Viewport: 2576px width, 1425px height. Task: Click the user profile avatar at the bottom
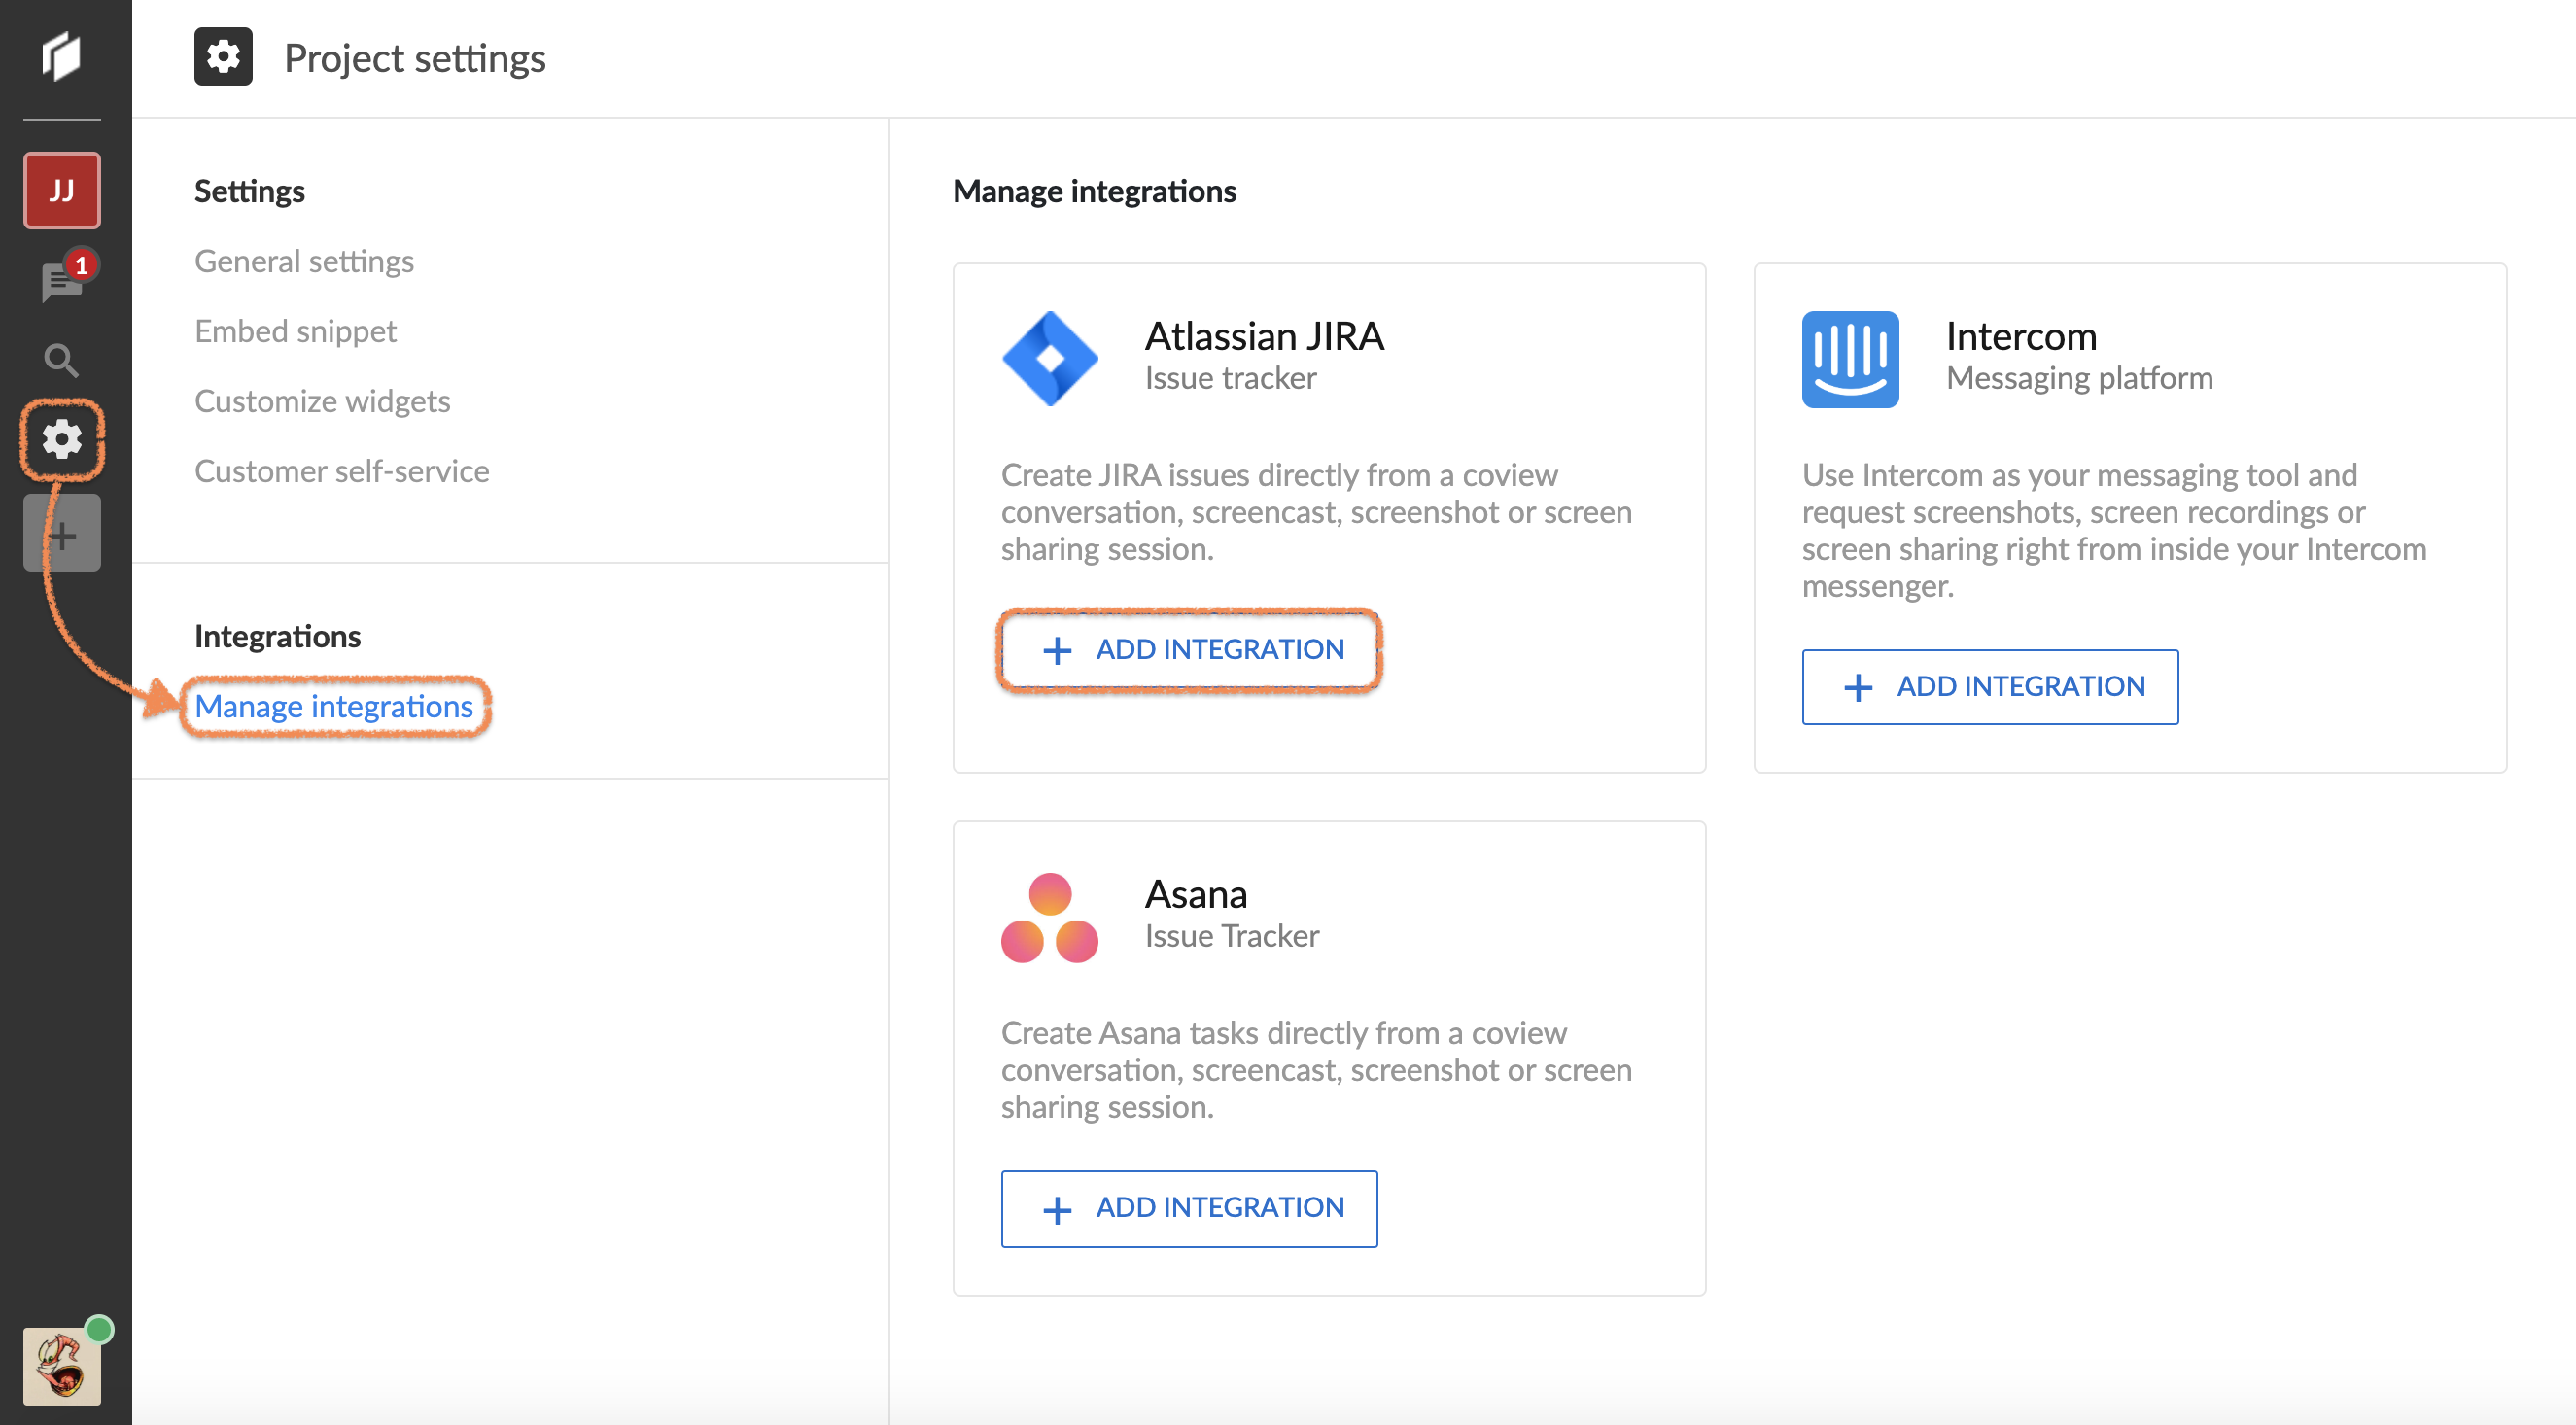[61, 1365]
